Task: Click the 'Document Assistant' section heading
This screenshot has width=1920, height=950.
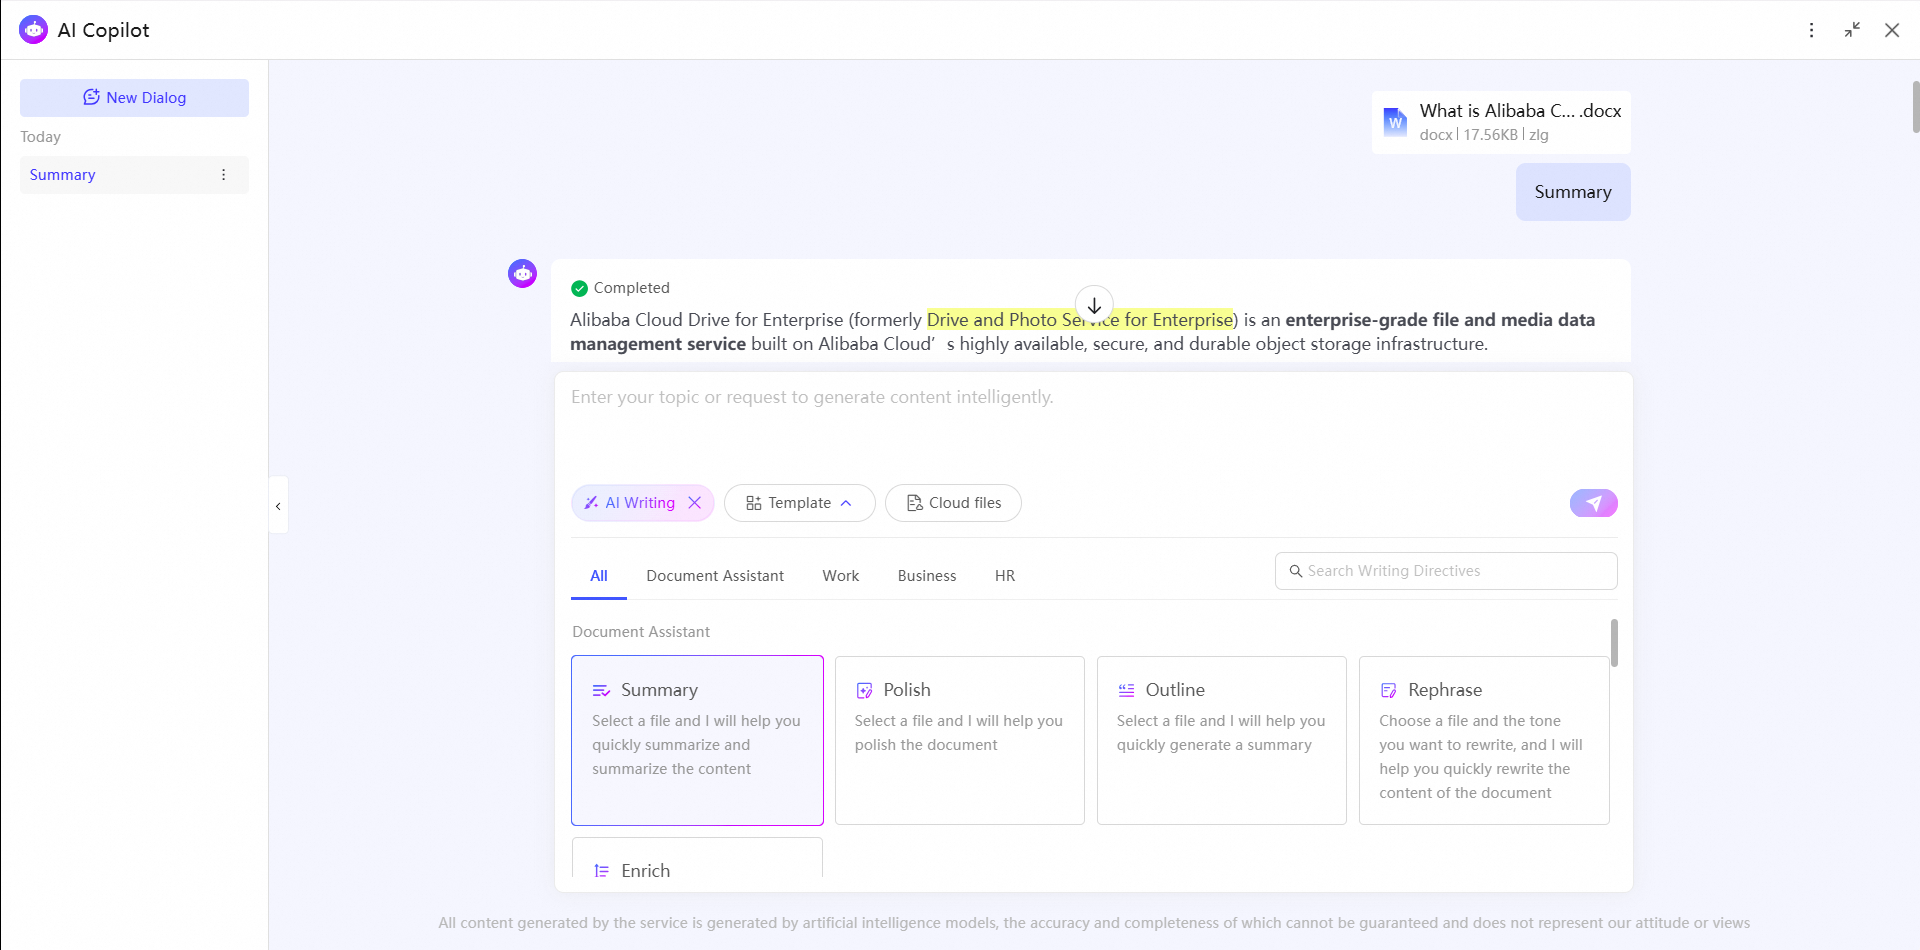Action: [641, 632]
